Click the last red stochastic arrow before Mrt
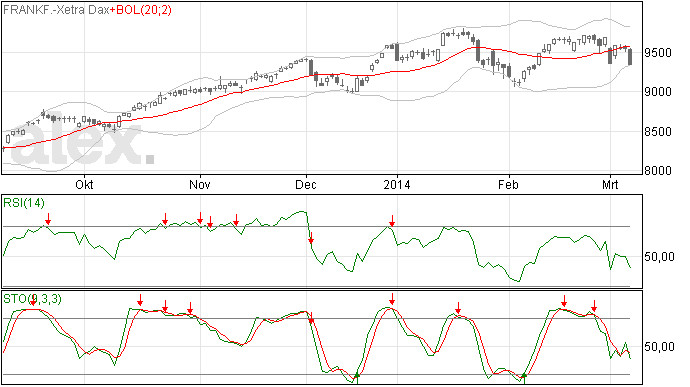690x387 pixels. 594,306
